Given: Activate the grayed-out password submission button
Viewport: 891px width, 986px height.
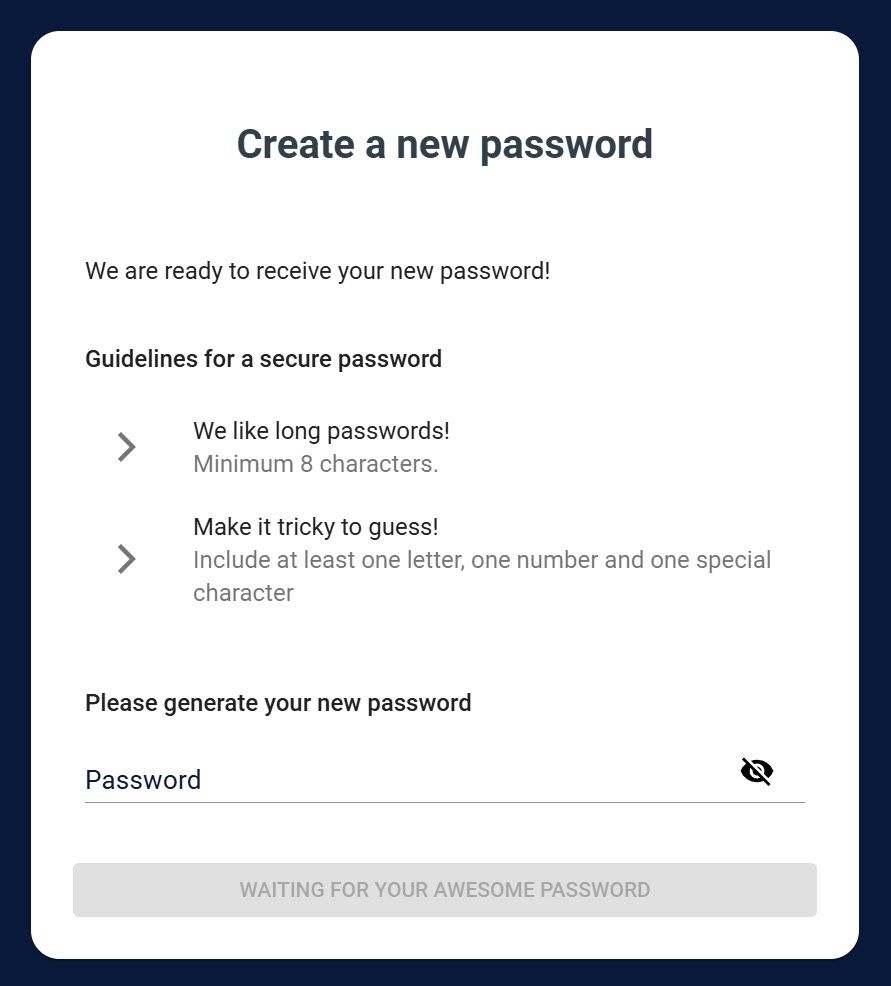Looking at the screenshot, I should click(445, 889).
